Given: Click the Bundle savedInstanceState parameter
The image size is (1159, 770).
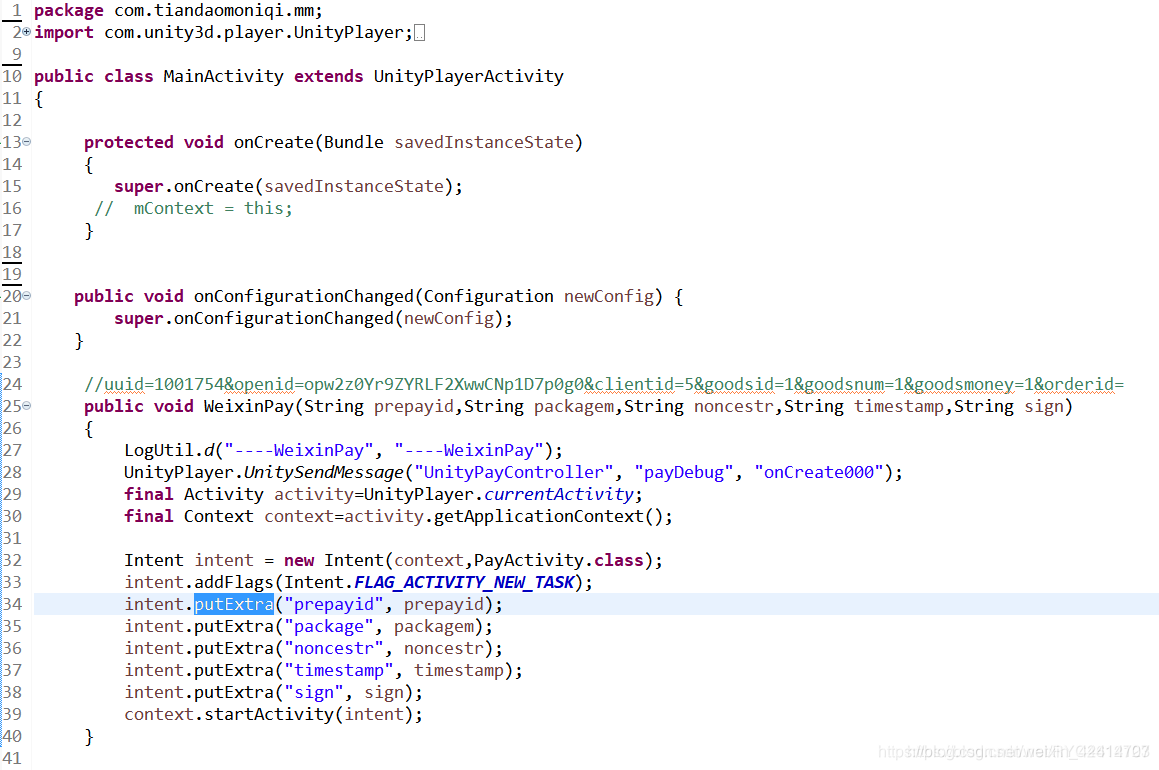Looking at the screenshot, I should pos(449,142).
